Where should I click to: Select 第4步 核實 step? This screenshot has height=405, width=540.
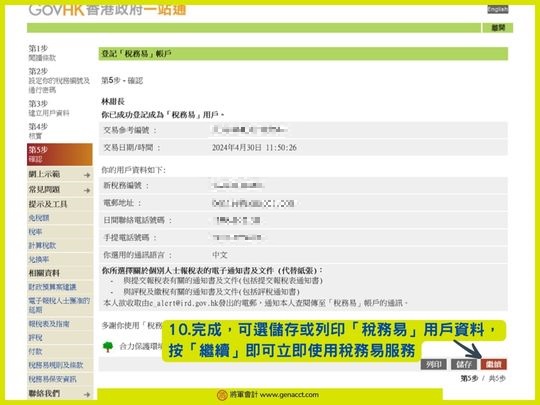click(38, 131)
